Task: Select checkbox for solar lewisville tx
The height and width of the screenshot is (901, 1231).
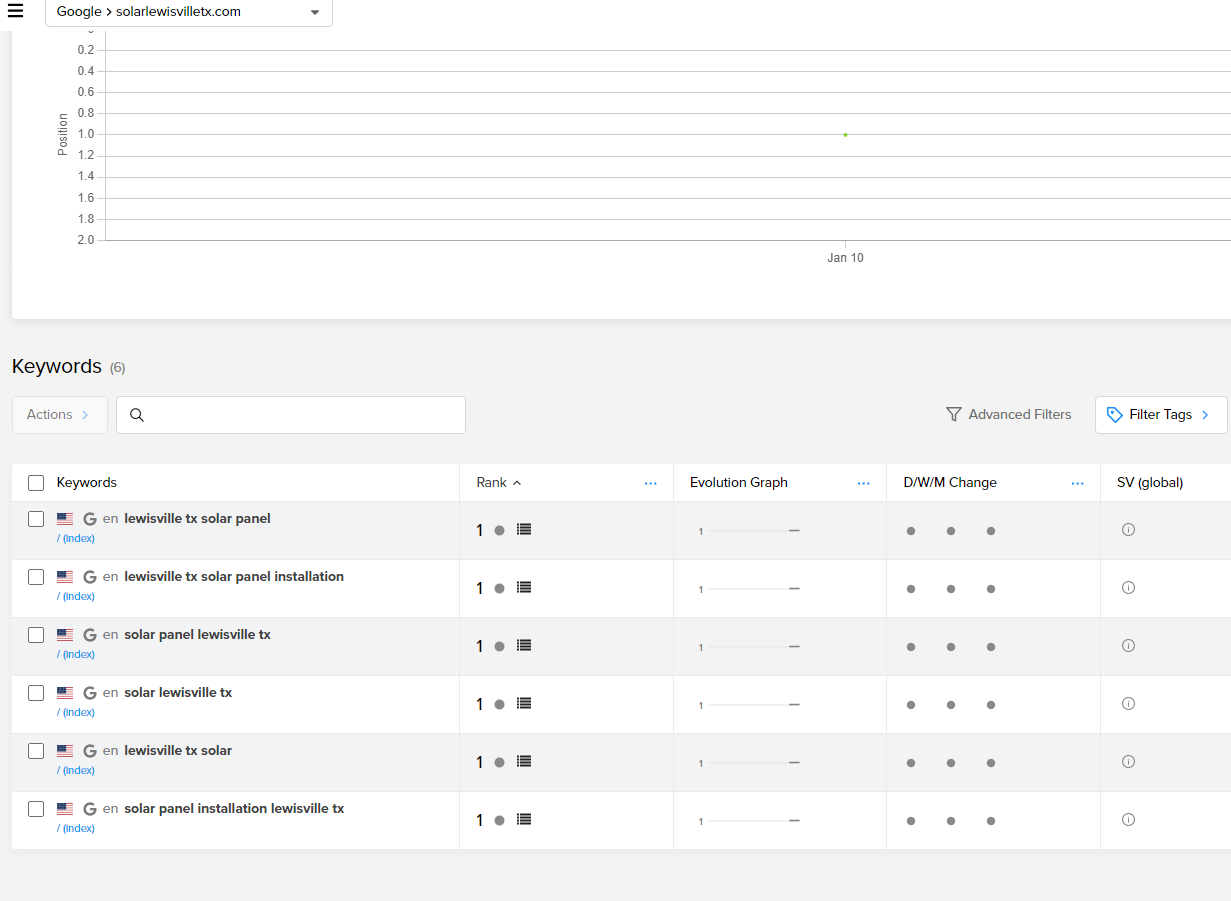Action: pyautogui.click(x=36, y=693)
